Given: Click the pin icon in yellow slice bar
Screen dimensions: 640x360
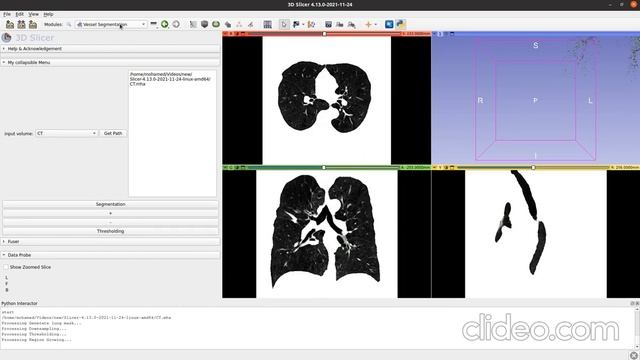Looking at the screenshot, I should pyautogui.click(x=434, y=167).
